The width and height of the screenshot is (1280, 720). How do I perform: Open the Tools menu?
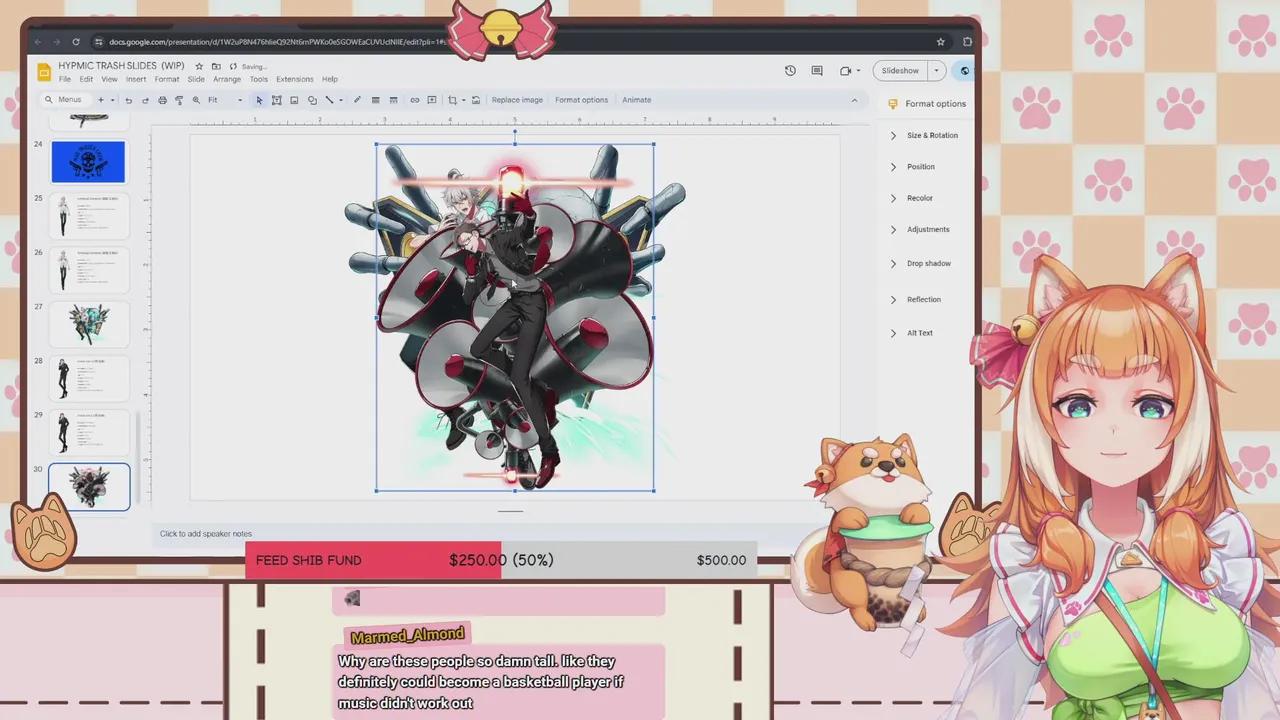pyautogui.click(x=259, y=79)
